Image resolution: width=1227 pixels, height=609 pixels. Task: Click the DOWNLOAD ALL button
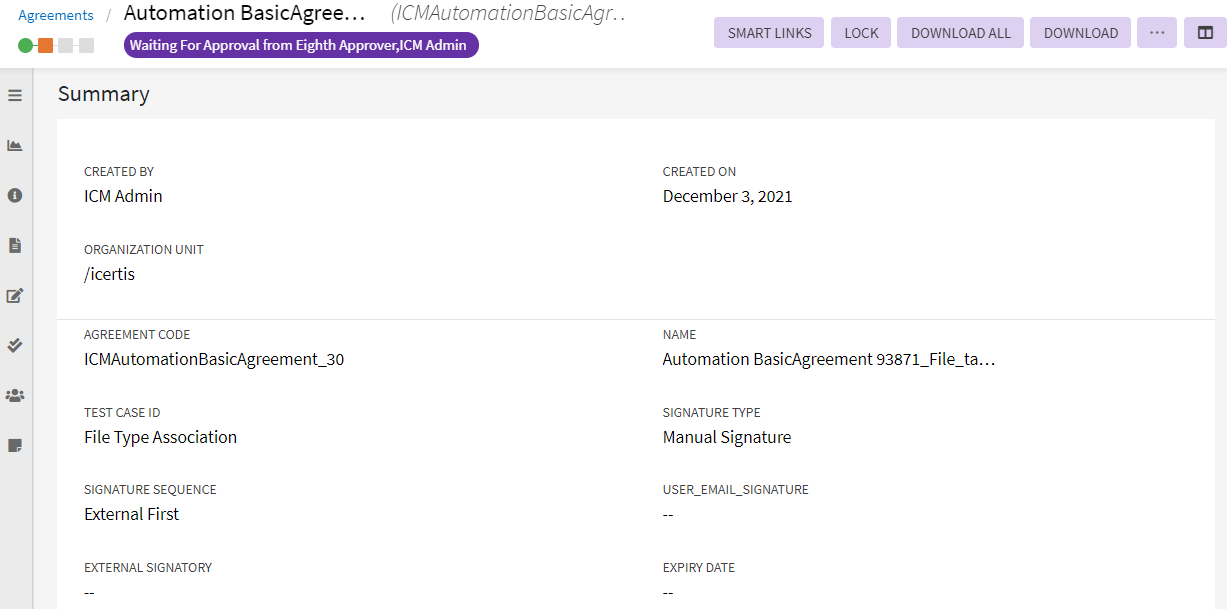960,33
